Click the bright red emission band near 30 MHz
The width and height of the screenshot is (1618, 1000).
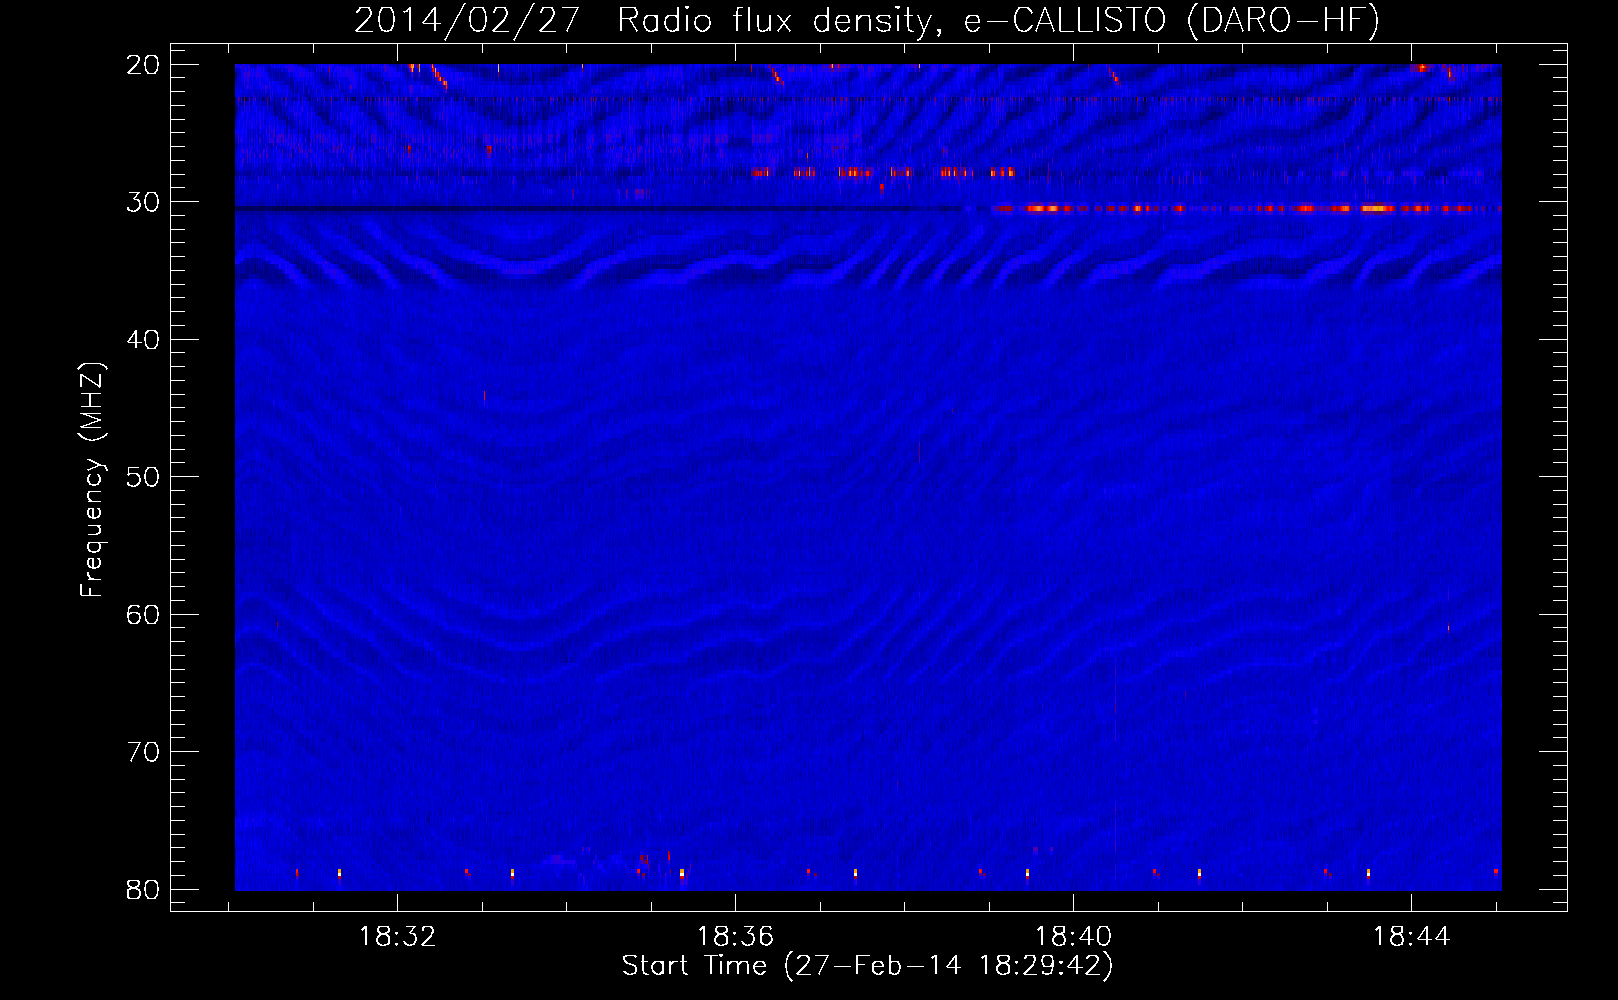(x=1245, y=208)
